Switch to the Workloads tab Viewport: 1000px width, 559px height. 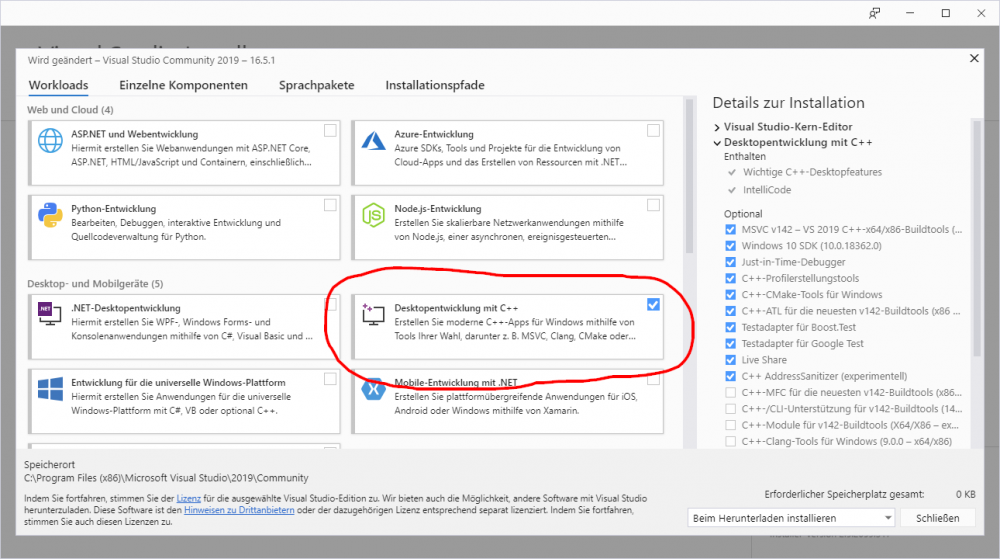coord(59,85)
